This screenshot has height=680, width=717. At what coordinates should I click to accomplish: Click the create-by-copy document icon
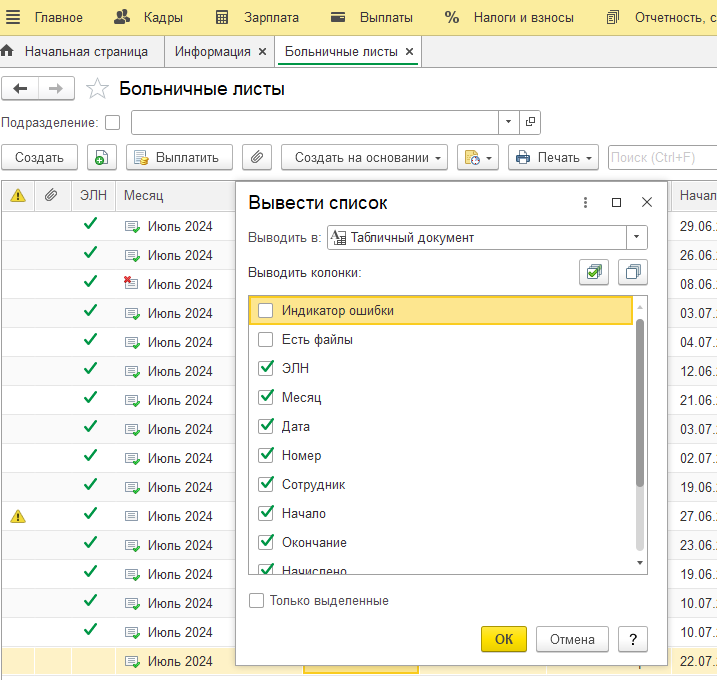coord(102,157)
